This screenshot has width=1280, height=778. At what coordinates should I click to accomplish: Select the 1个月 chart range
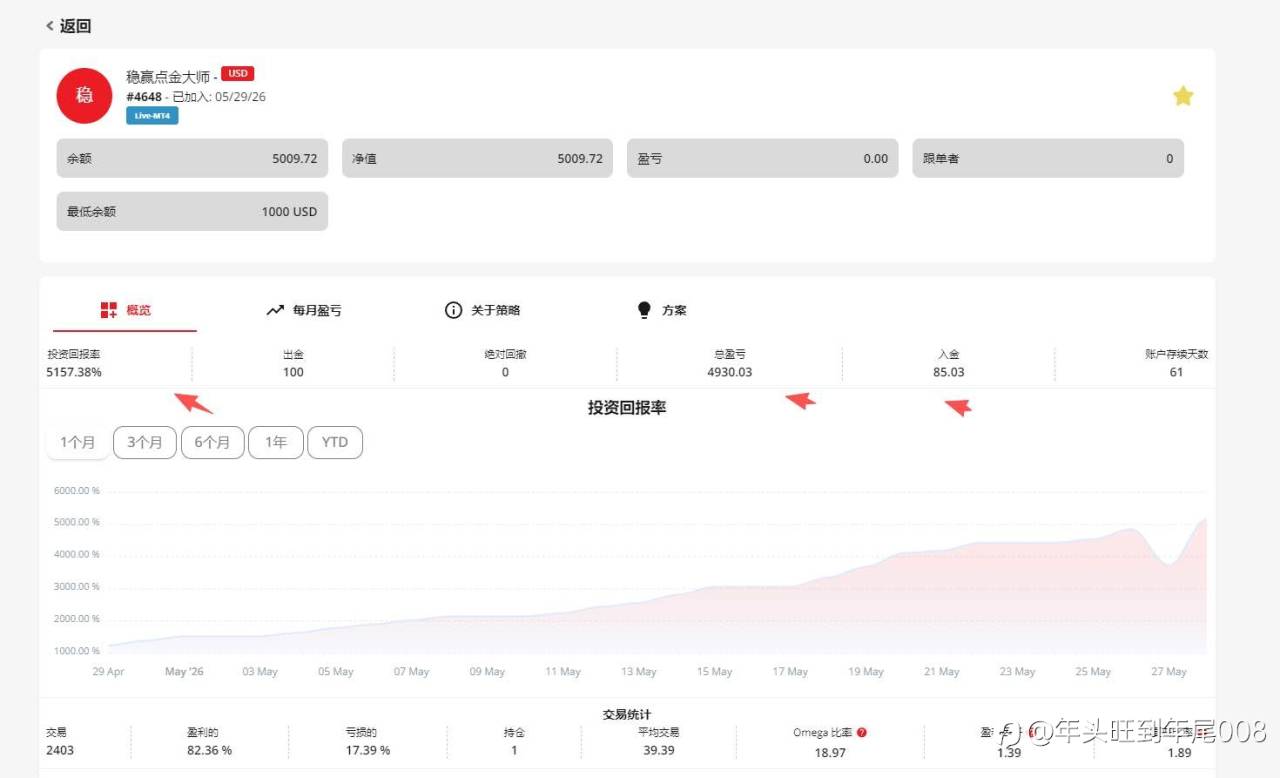[78, 442]
